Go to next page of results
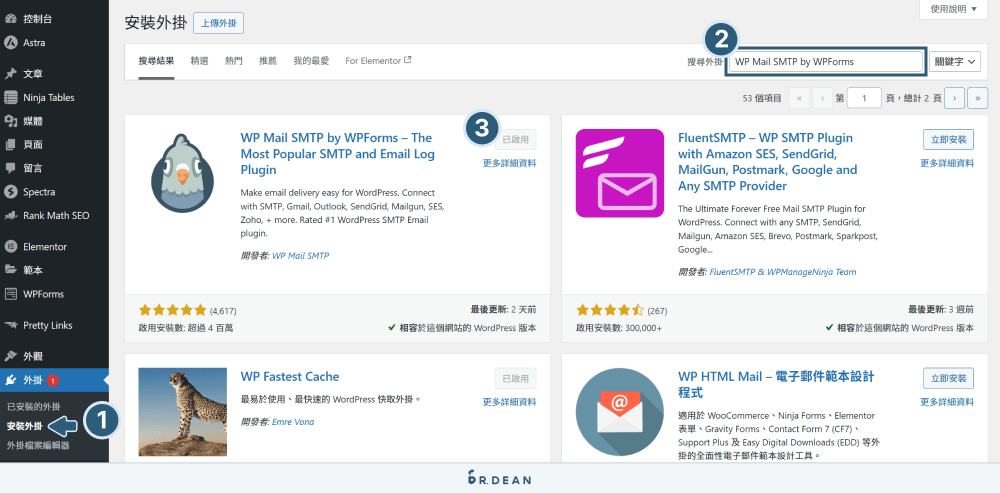The width and height of the screenshot is (1000, 493). tap(954, 98)
